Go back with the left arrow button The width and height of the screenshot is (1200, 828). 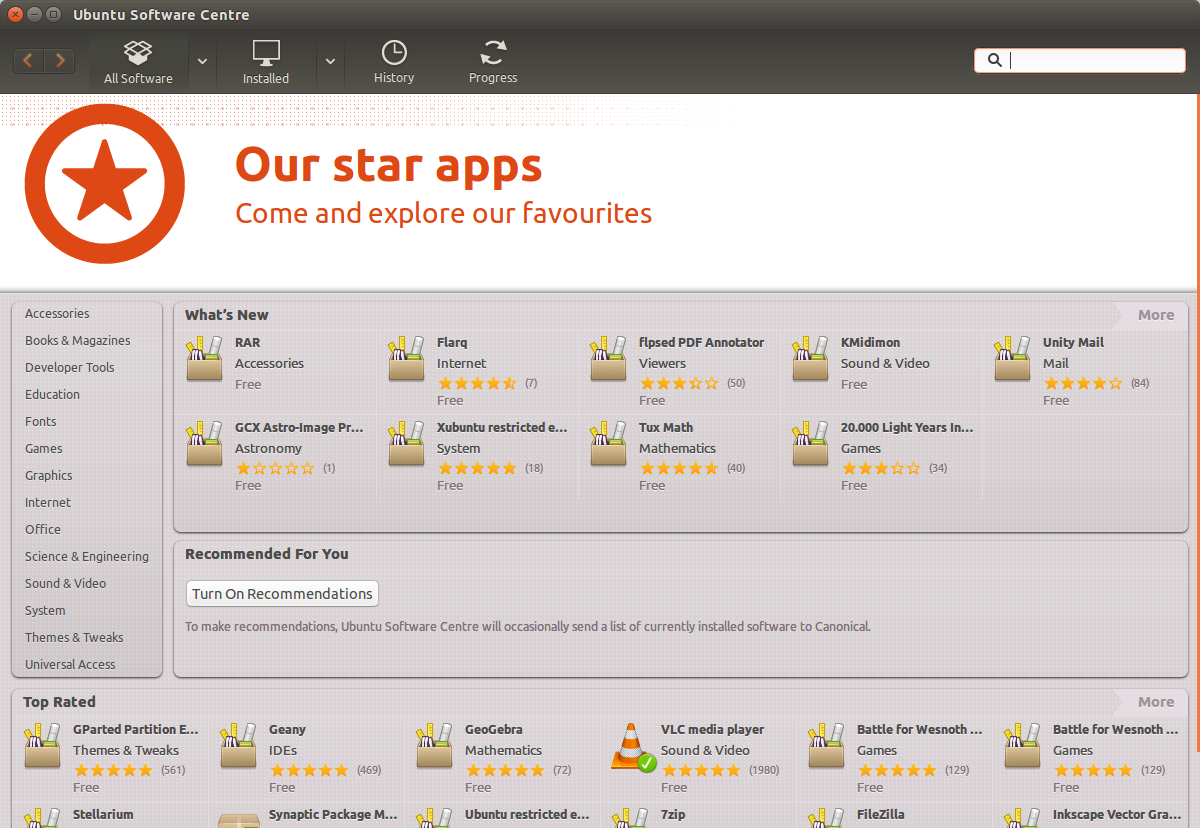coord(29,61)
